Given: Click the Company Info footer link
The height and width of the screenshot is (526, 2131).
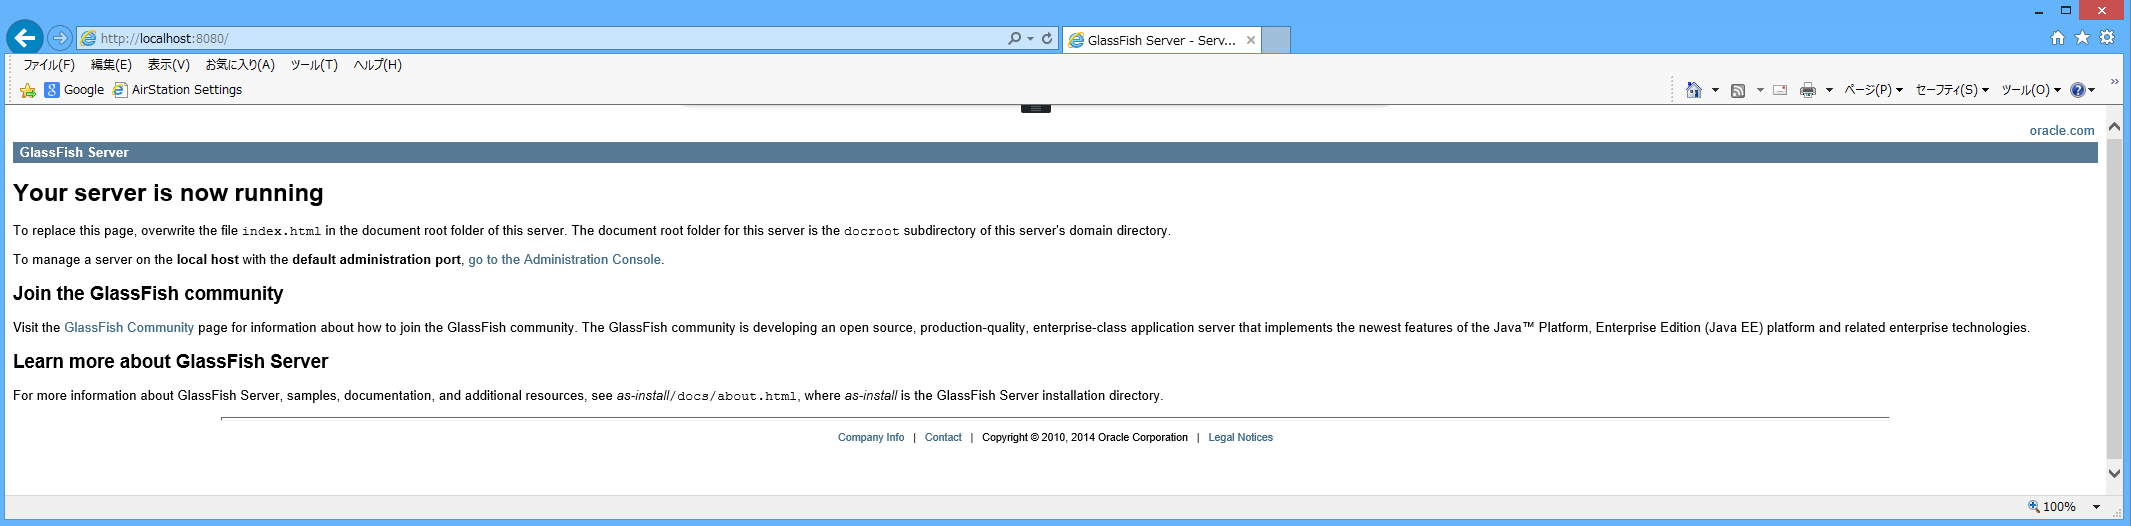Looking at the screenshot, I should pyautogui.click(x=871, y=437).
